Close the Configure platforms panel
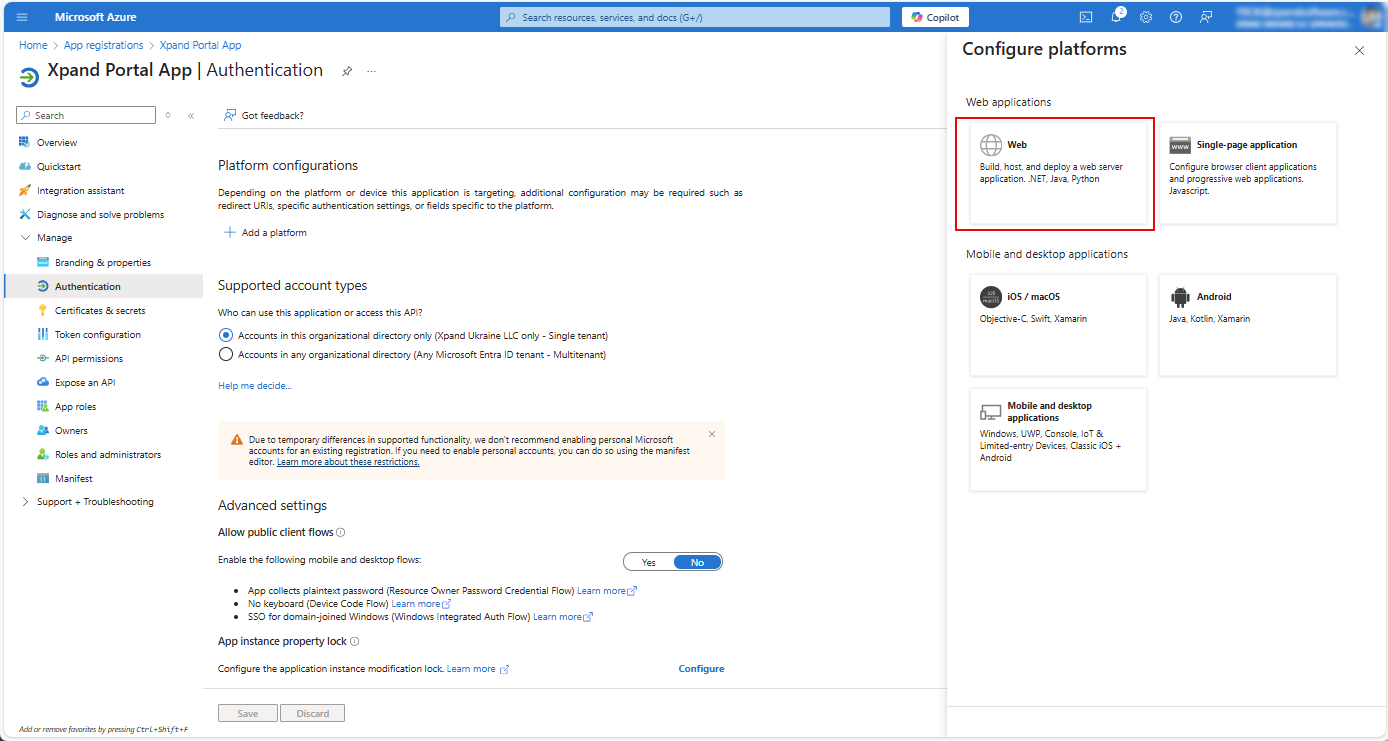This screenshot has height=741, width=1388. pyautogui.click(x=1359, y=51)
